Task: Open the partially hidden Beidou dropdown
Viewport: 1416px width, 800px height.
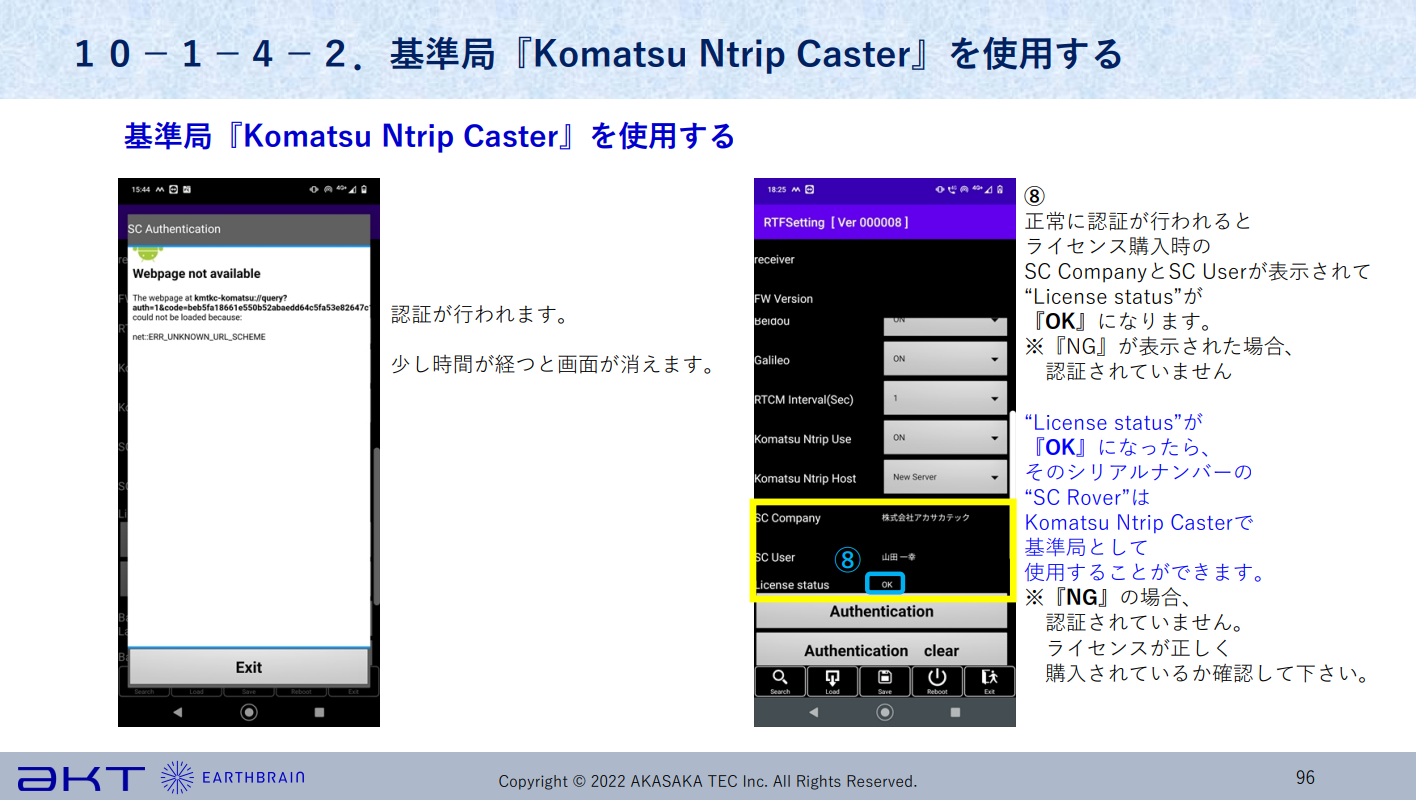Action: click(945, 325)
